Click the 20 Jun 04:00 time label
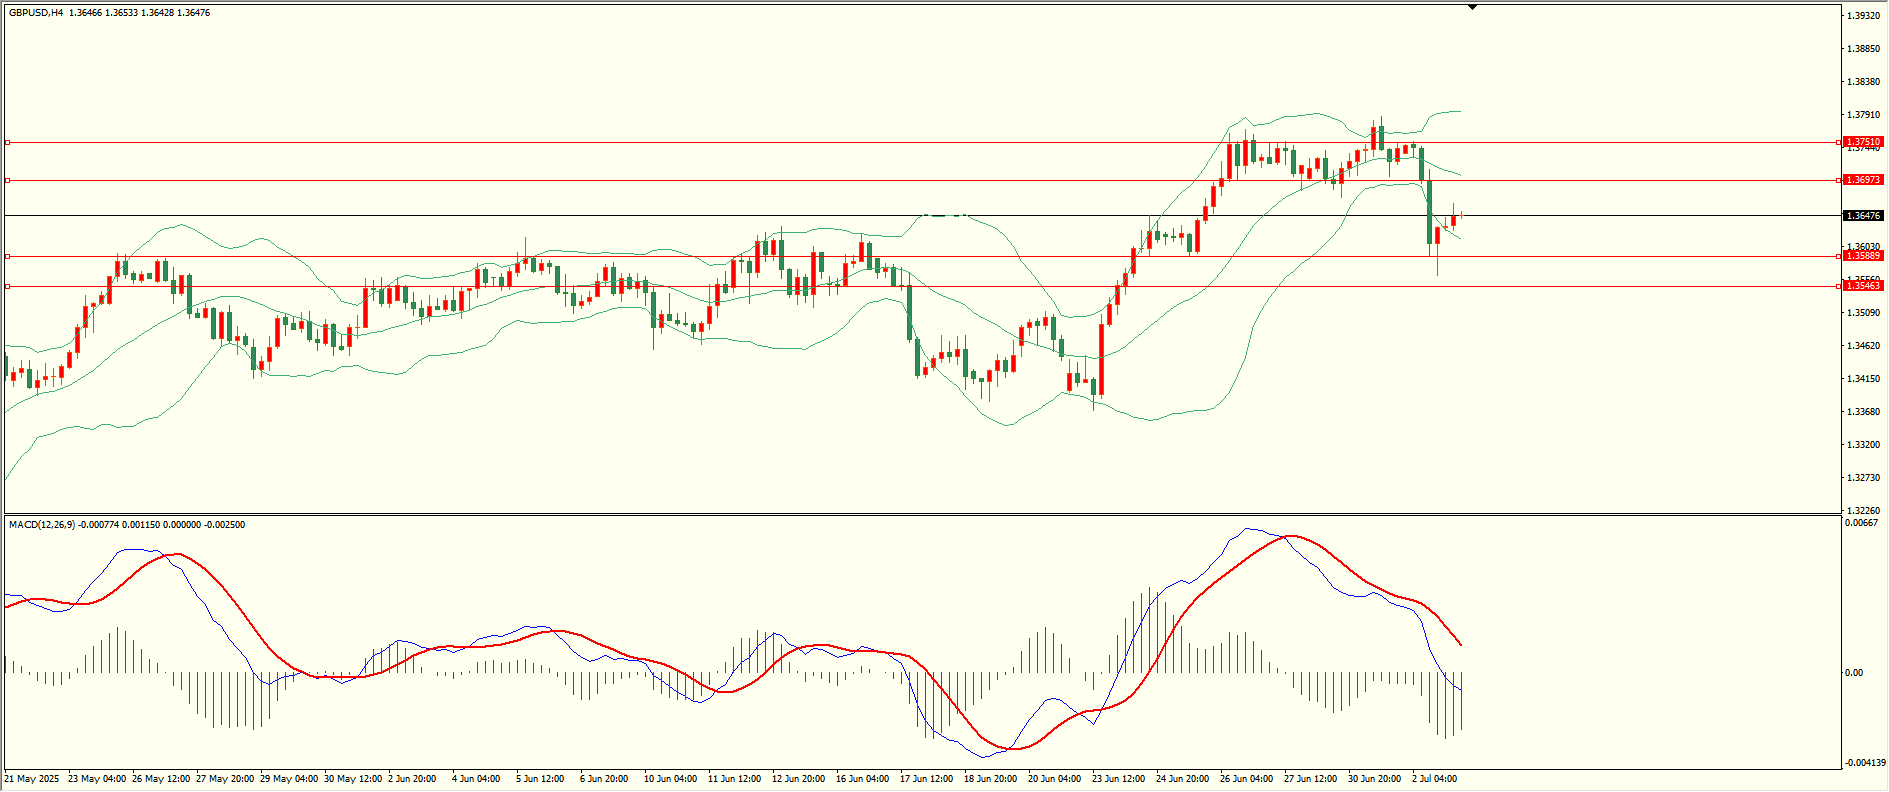 (x=1055, y=779)
